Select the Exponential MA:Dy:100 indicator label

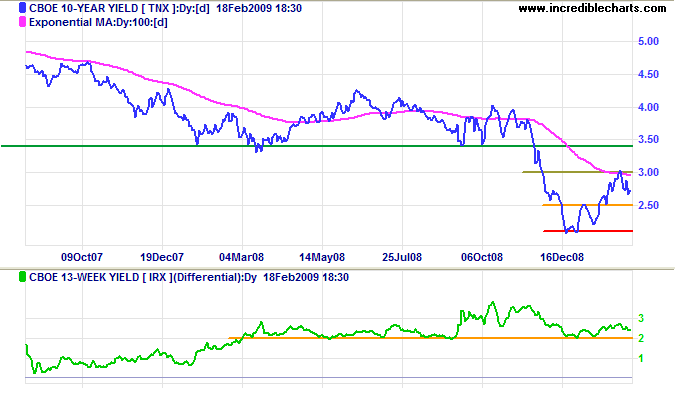[99, 22]
